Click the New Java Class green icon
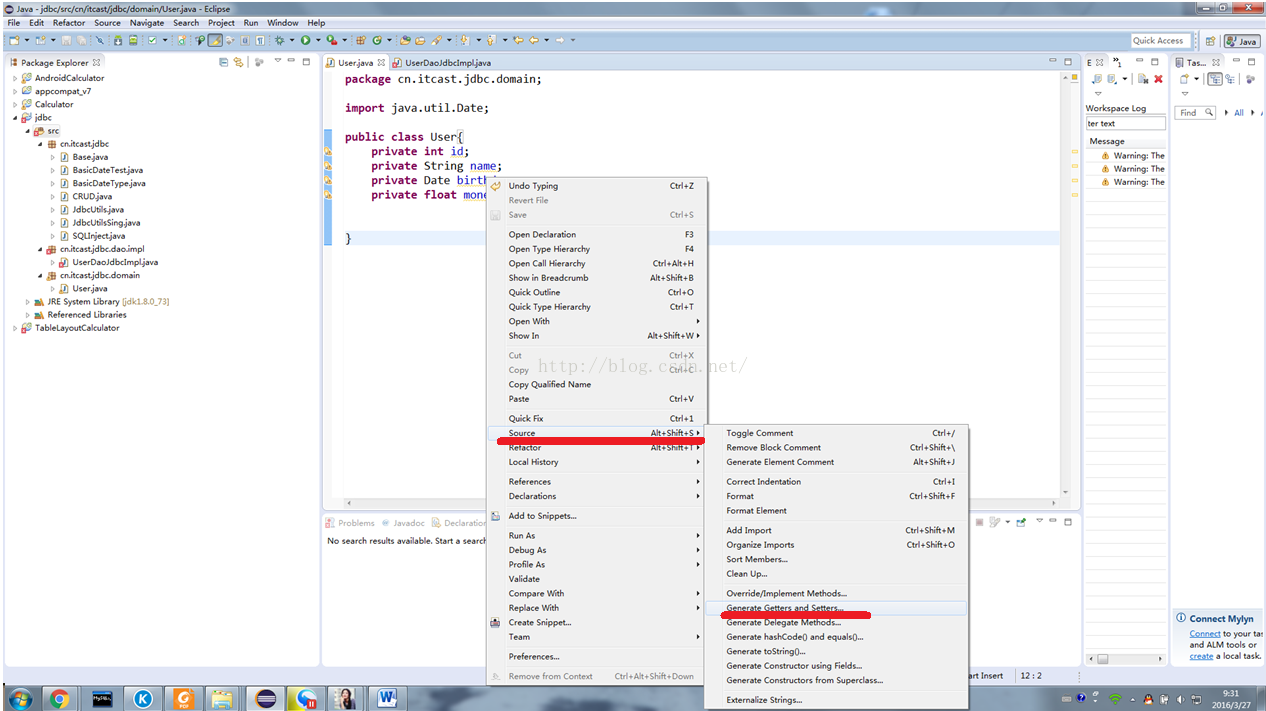Image resolution: width=1266 pixels, height=711 pixels. [378, 40]
